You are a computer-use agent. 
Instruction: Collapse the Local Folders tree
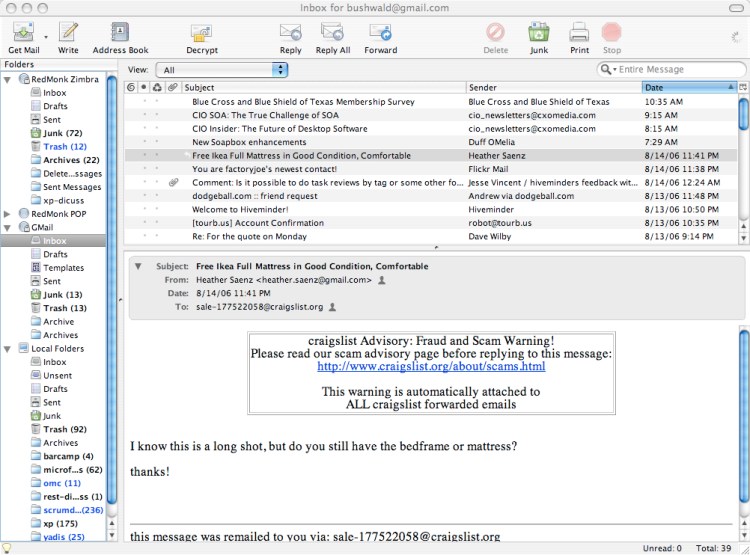click(7, 349)
